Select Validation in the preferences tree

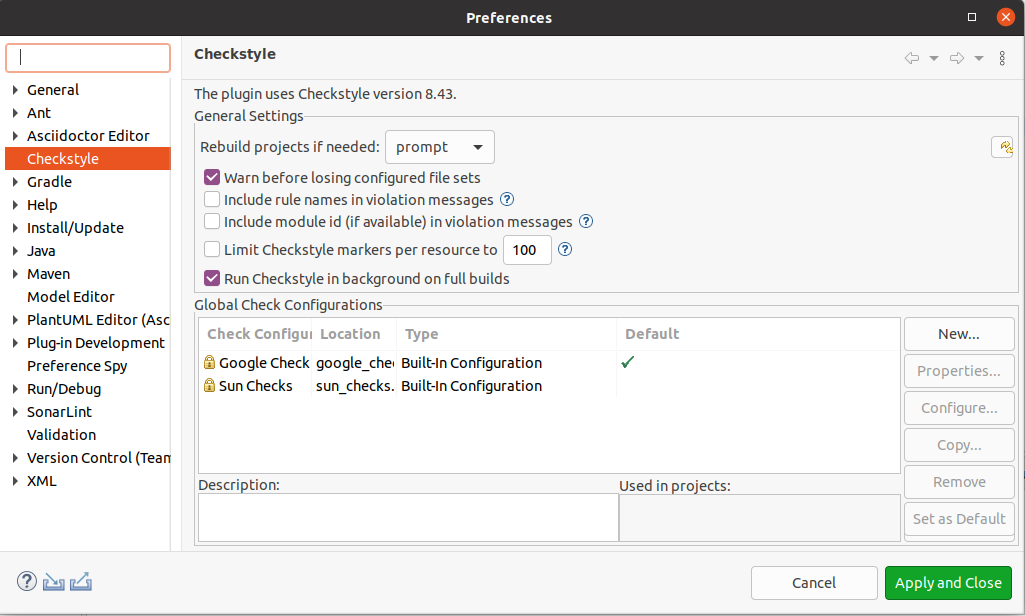61,435
